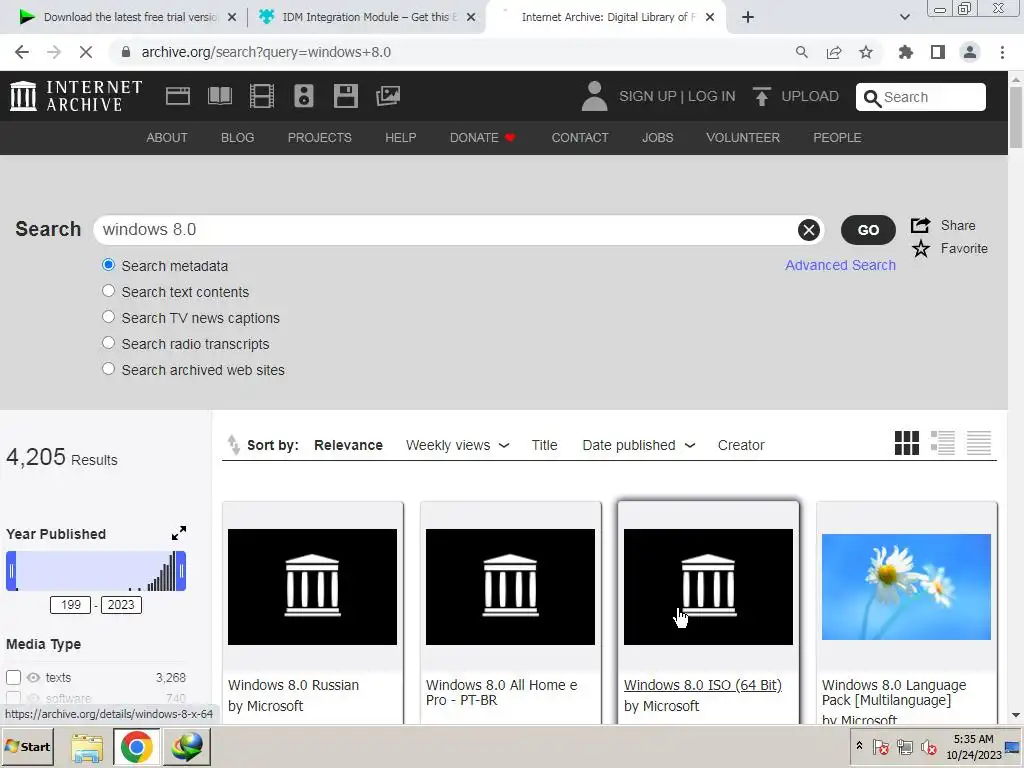Screen dimensions: 1024x768
Task: Select Search TV news captions option
Action: coord(108,317)
